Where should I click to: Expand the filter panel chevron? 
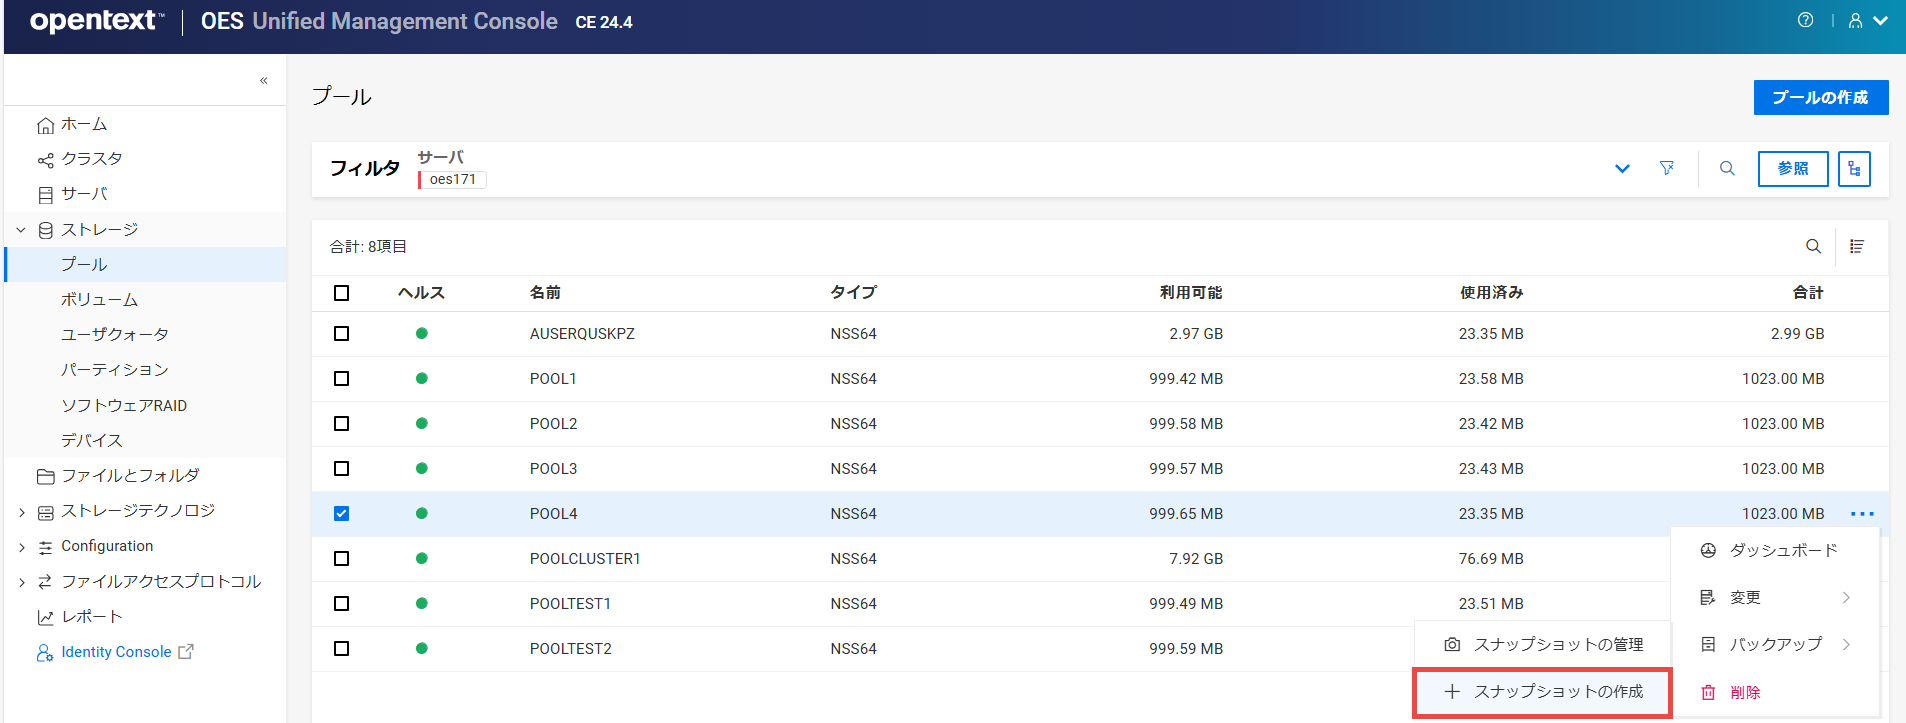[x=1622, y=168]
